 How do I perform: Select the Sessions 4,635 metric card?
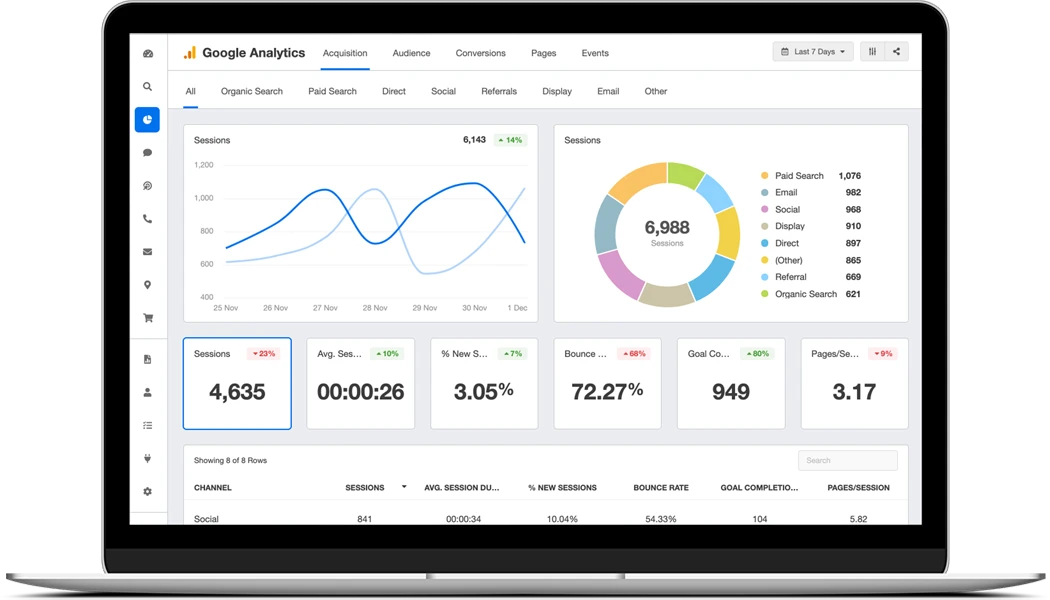pos(237,383)
